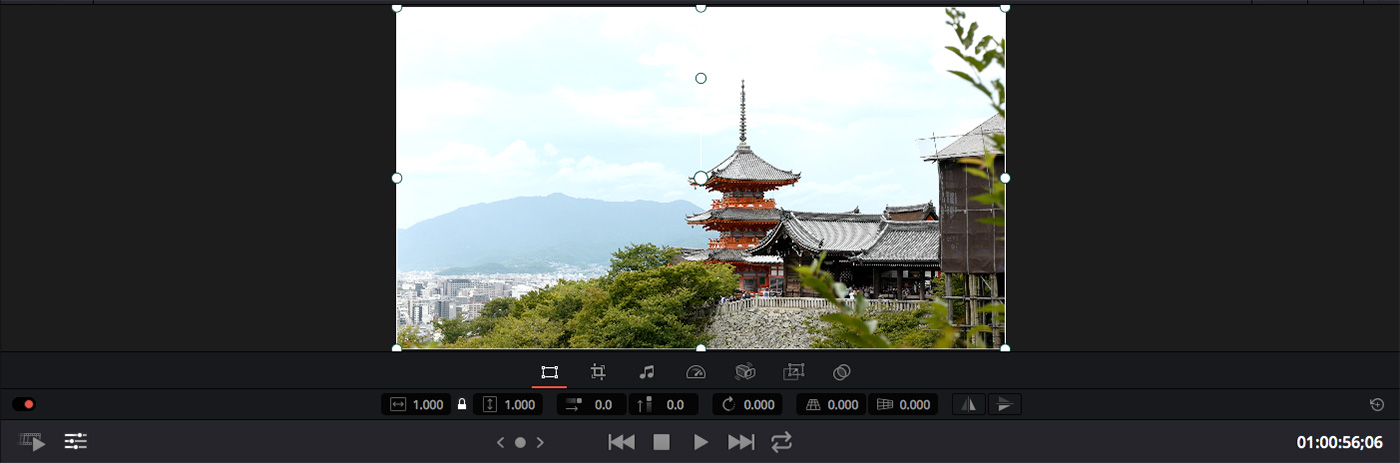Image resolution: width=1400 pixels, height=463 pixels.
Task: Jump to next clip
Action: click(741, 442)
